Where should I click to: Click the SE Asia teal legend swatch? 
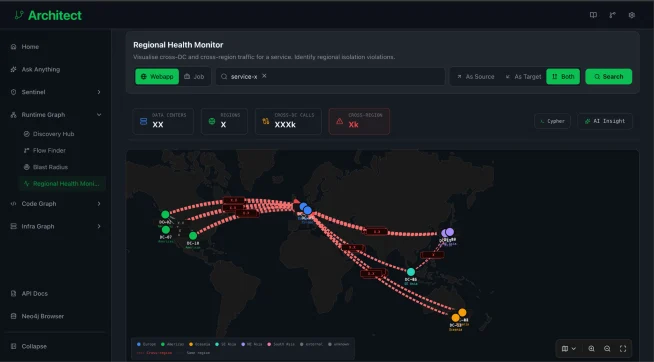click(217, 344)
